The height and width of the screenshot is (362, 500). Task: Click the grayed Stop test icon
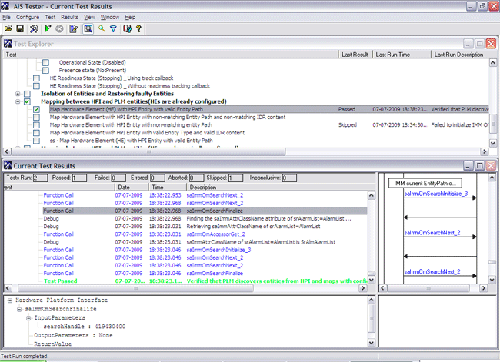pyautogui.click(x=60, y=29)
